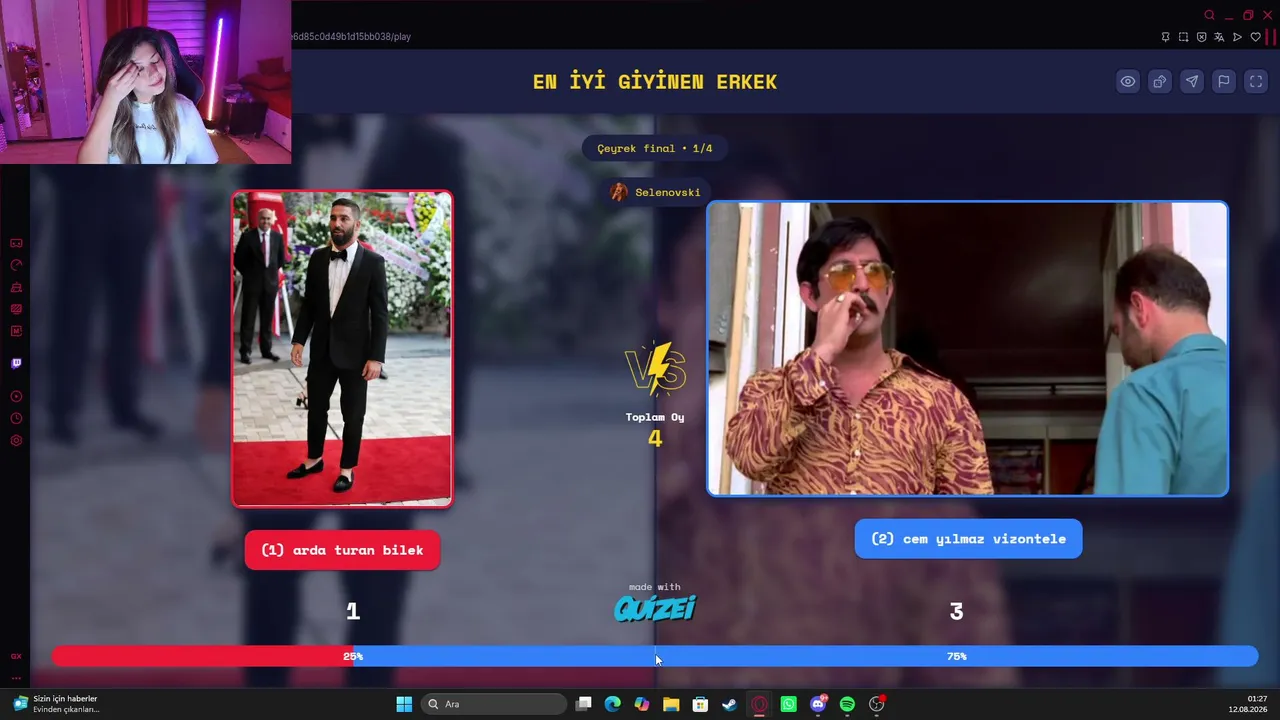This screenshot has height=720, width=1280.
Task: Open the player icon in the Opera sidebar
Action: pos(16,397)
